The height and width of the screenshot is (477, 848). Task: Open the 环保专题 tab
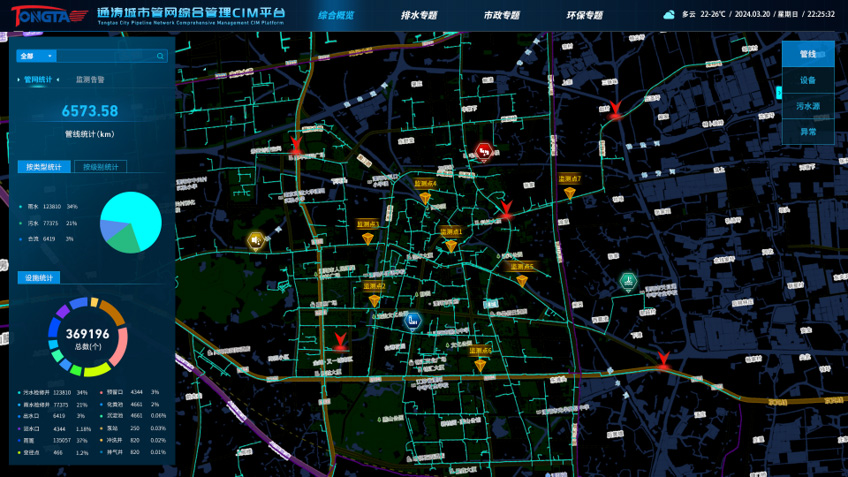pyautogui.click(x=585, y=15)
